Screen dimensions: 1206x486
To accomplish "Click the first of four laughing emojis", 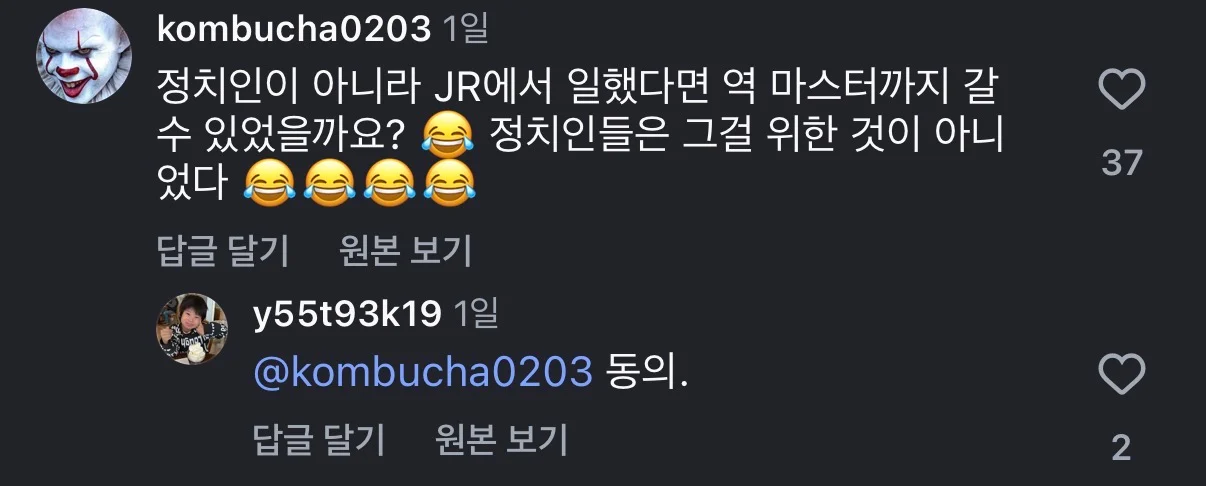I will [x=268, y=184].
